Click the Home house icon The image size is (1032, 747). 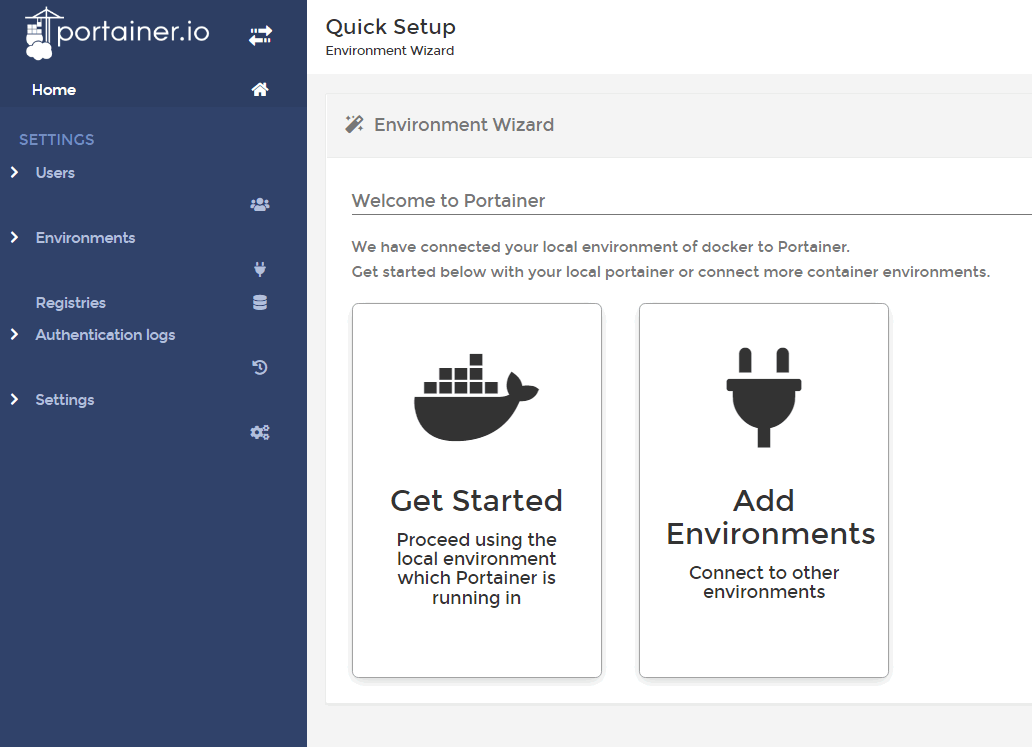260,90
